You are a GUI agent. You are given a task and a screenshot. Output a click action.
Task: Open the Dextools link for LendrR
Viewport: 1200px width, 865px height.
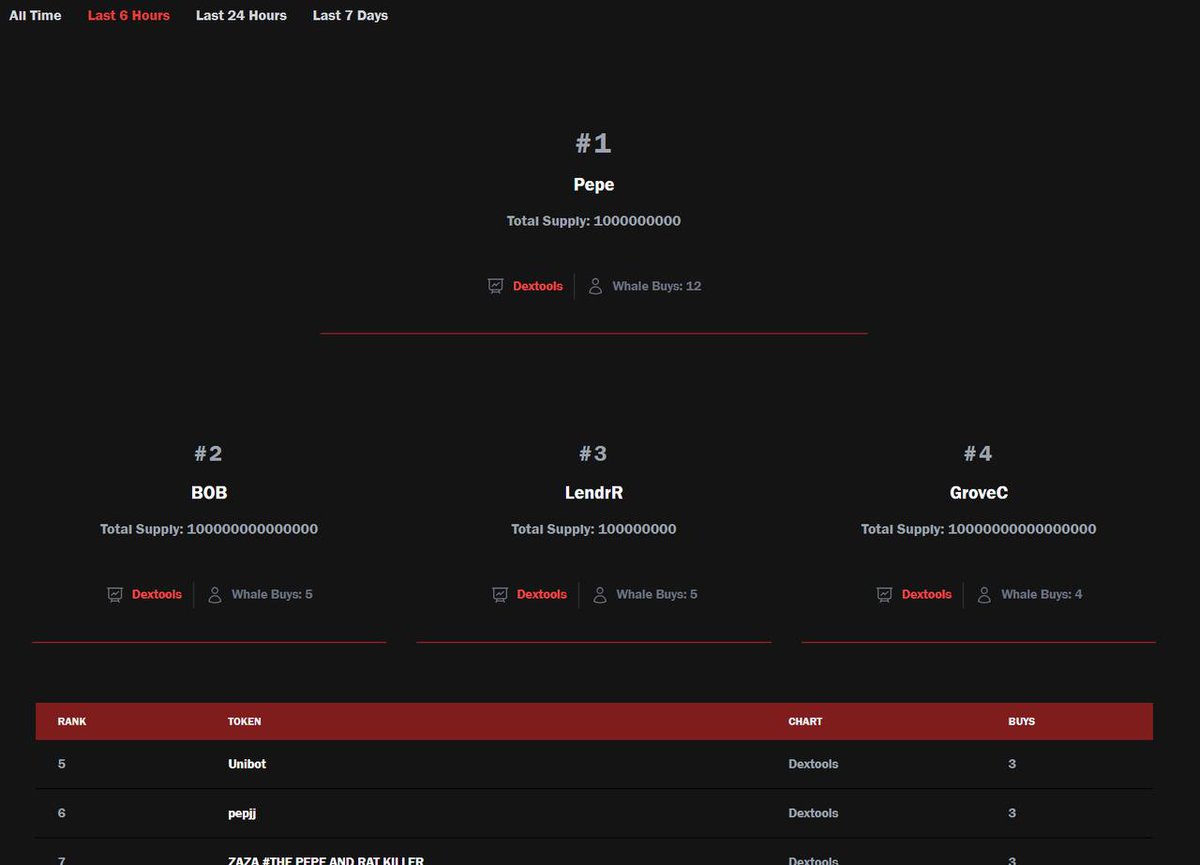[542, 594]
